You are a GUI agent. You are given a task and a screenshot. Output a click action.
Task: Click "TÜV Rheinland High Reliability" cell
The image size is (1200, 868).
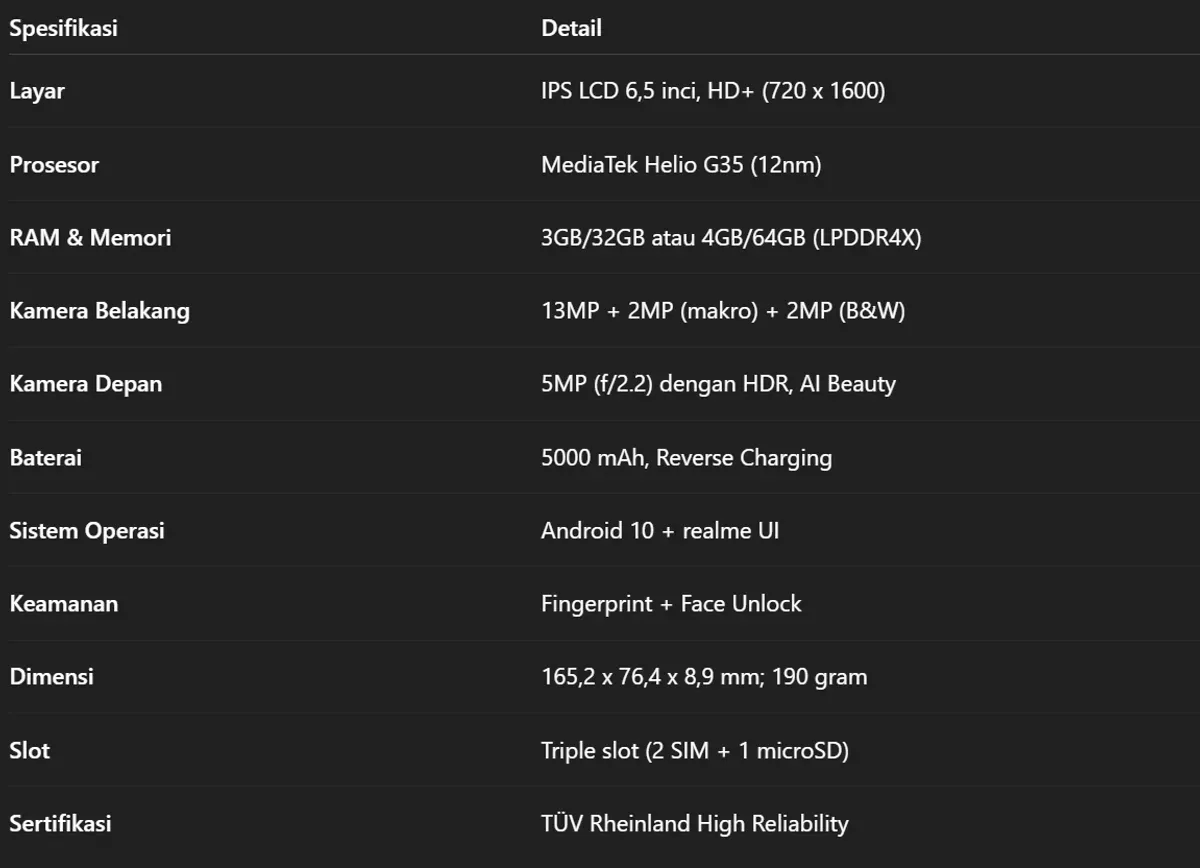[x=694, y=823]
